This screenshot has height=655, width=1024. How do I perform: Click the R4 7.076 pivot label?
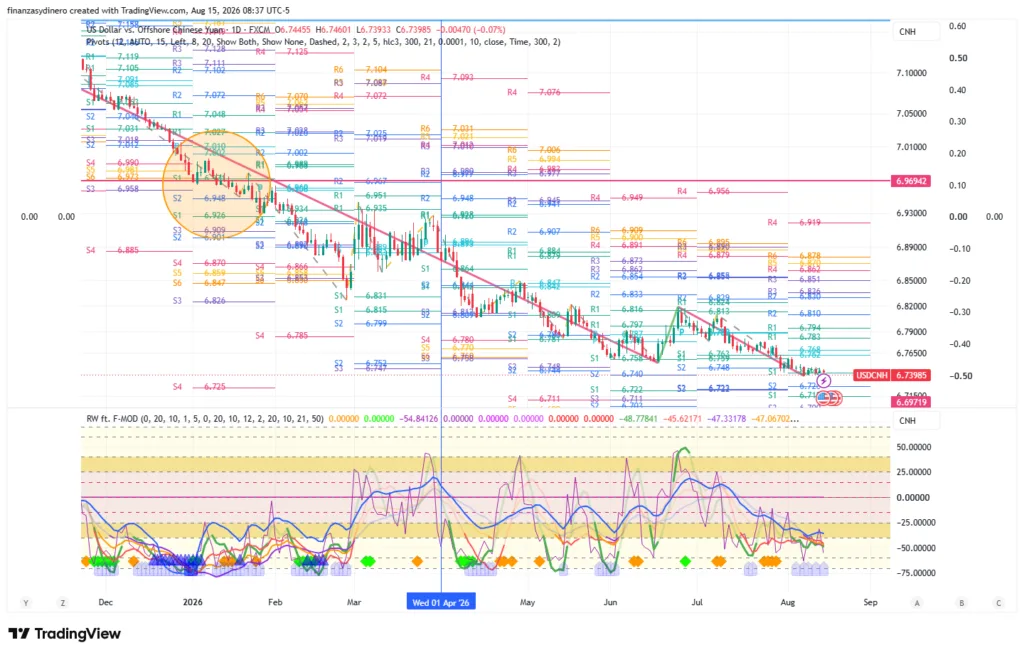tap(534, 93)
